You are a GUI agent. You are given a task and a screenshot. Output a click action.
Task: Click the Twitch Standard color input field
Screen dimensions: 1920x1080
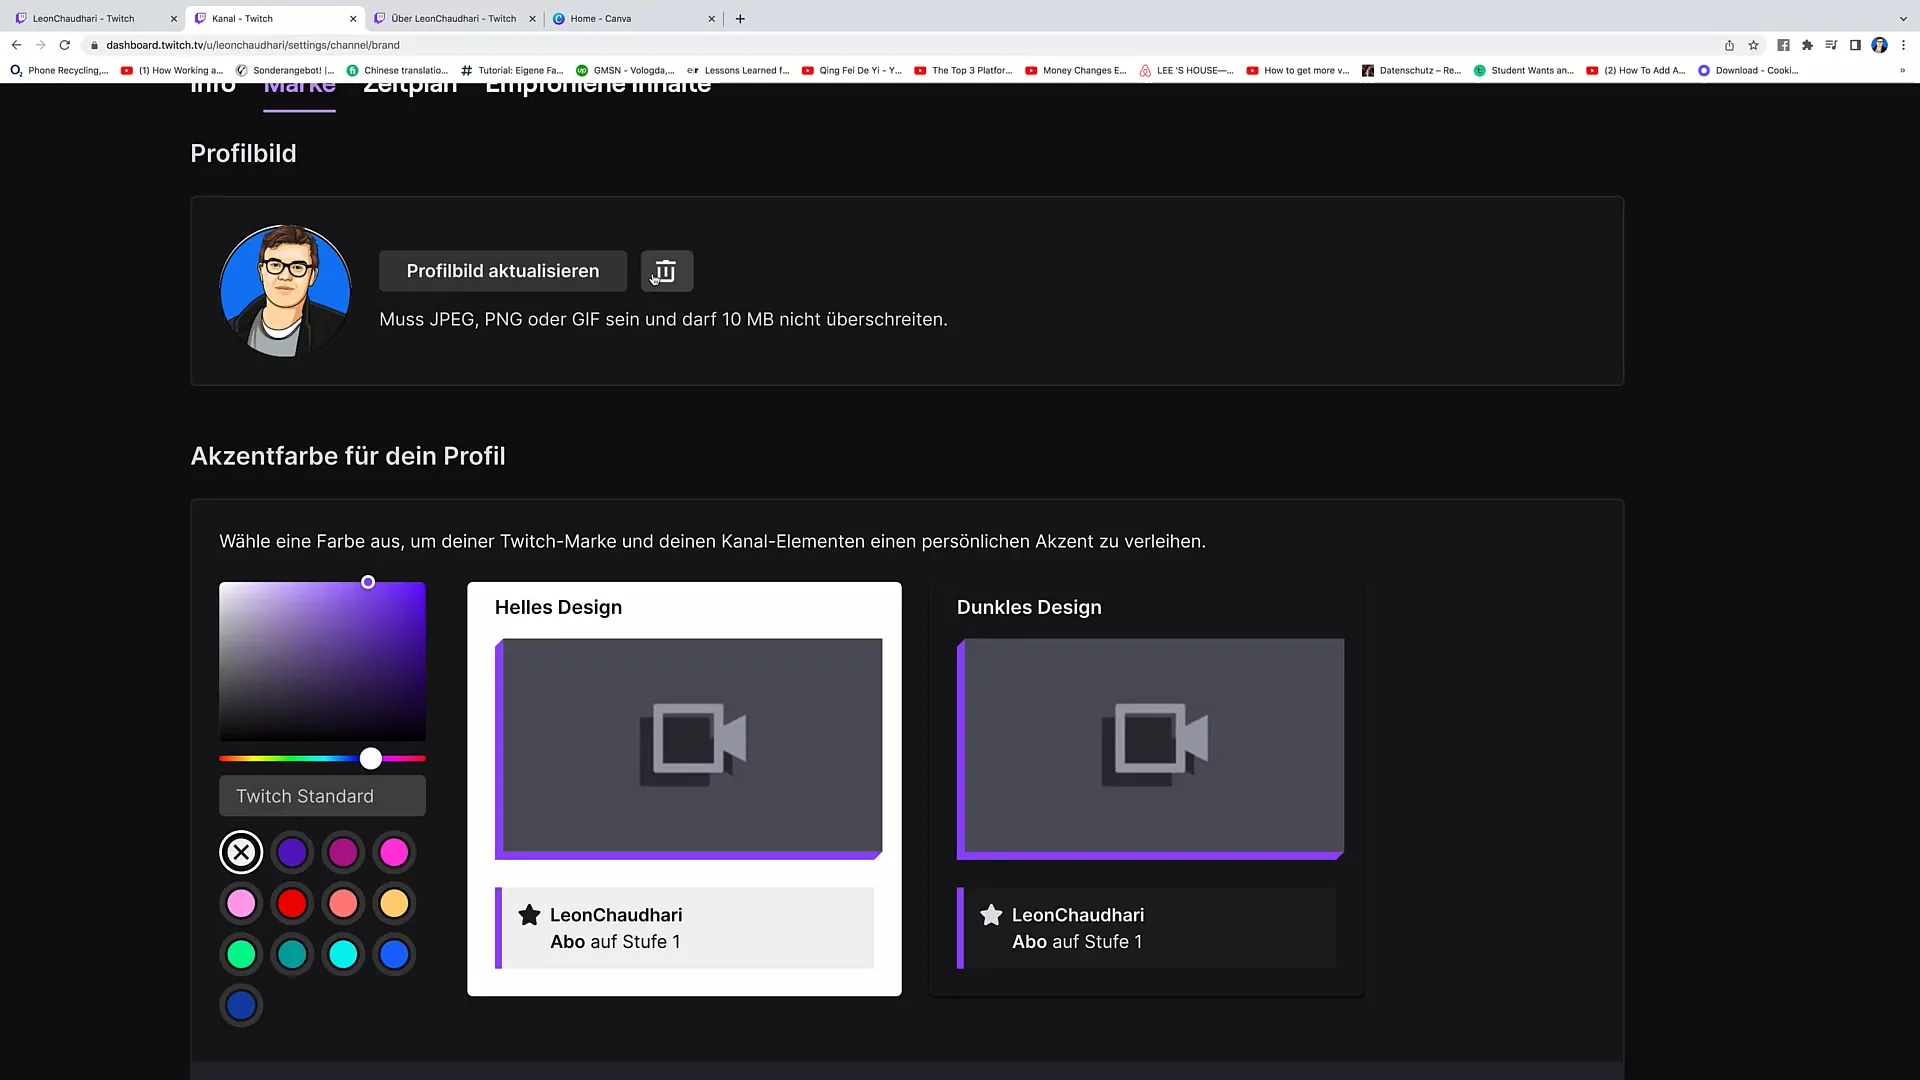tap(322, 796)
